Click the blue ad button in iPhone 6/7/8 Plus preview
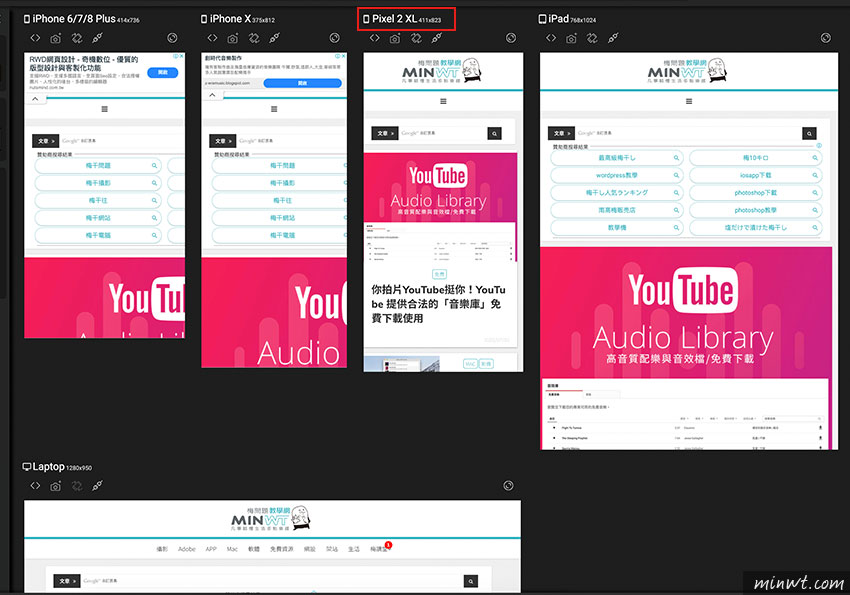Viewport: 850px width, 595px height. pyautogui.click(x=163, y=72)
